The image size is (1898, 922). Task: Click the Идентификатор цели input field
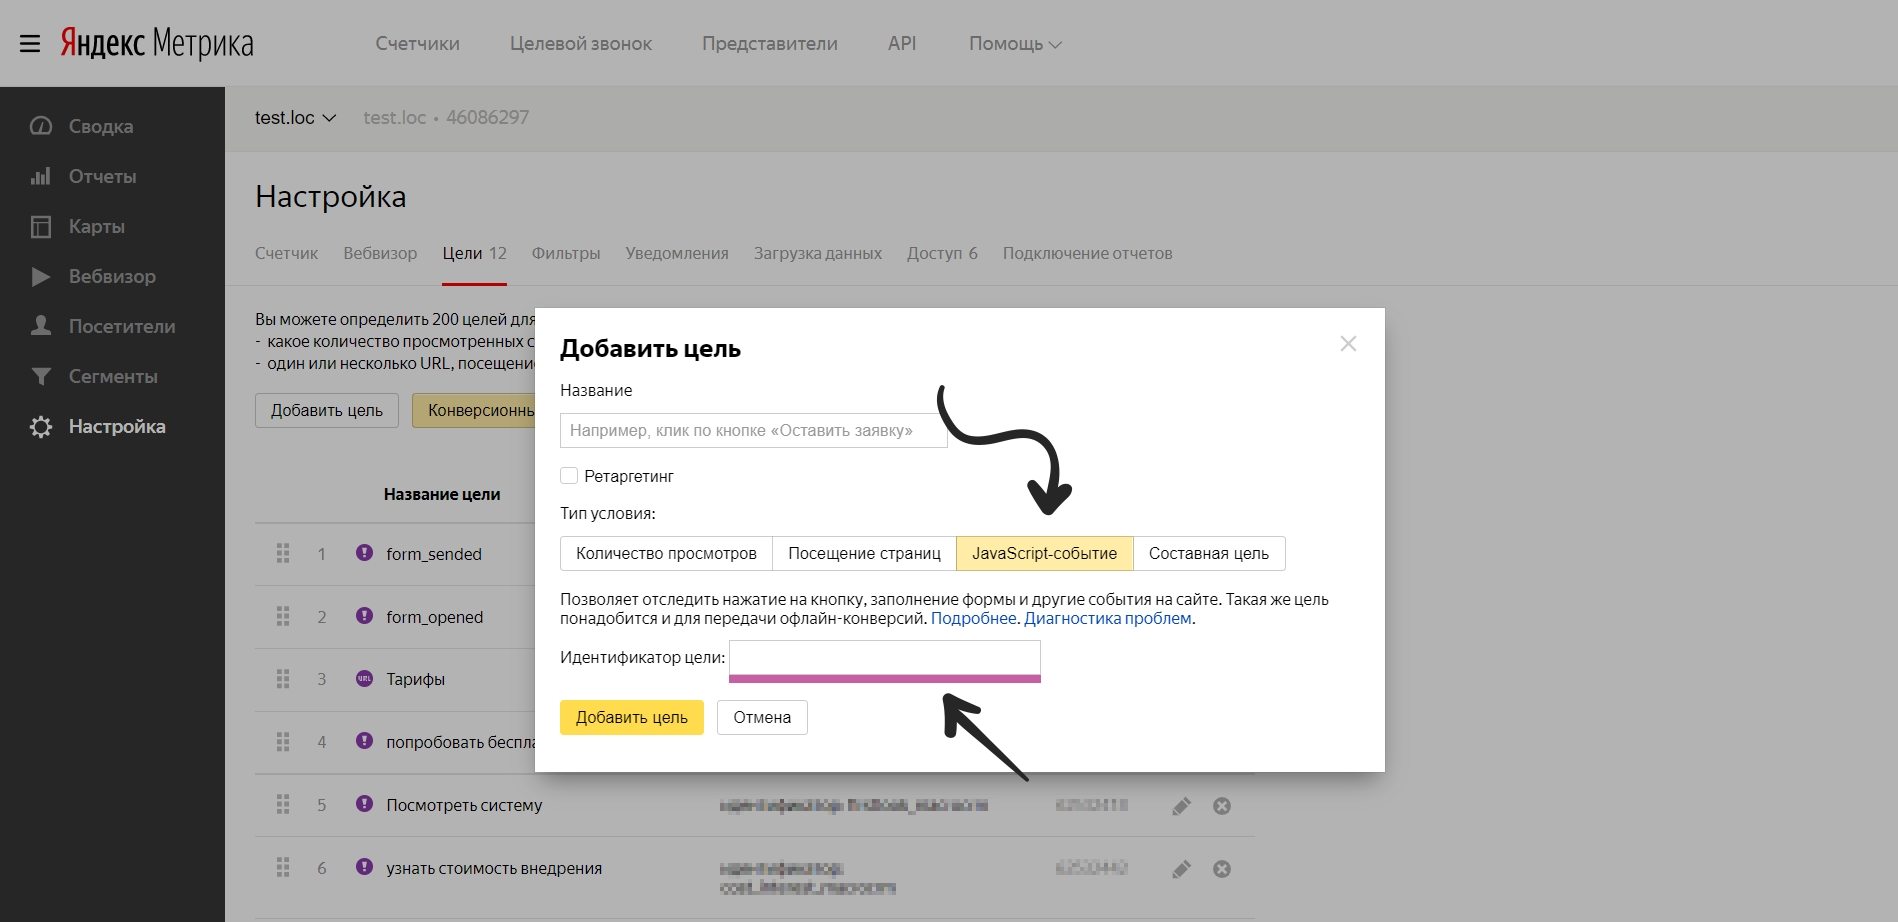pos(884,658)
